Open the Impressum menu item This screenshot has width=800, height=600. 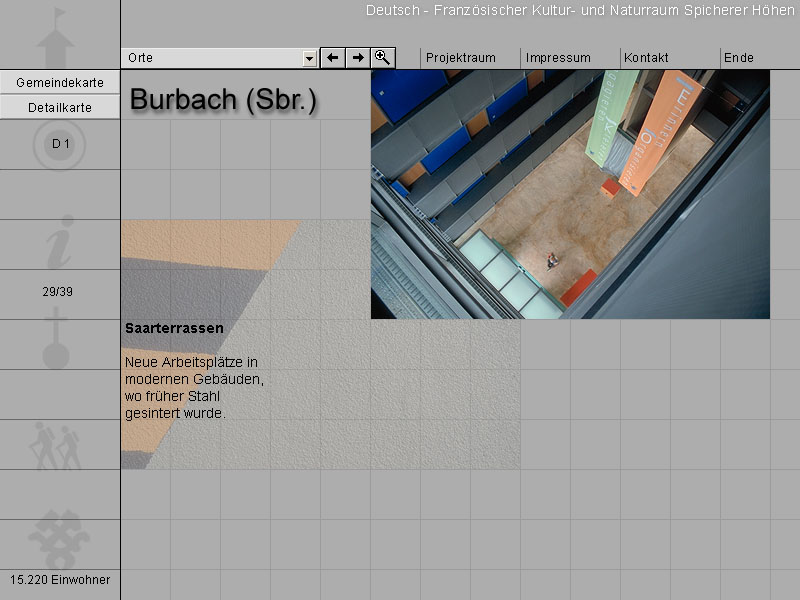click(x=558, y=58)
